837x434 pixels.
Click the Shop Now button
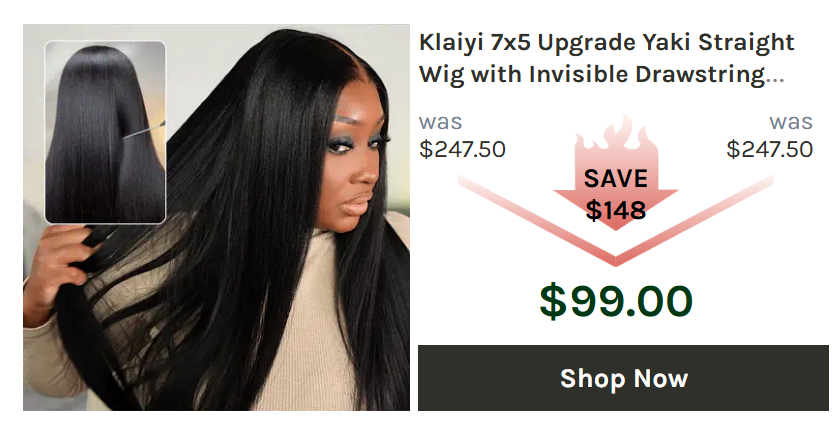coord(623,378)
